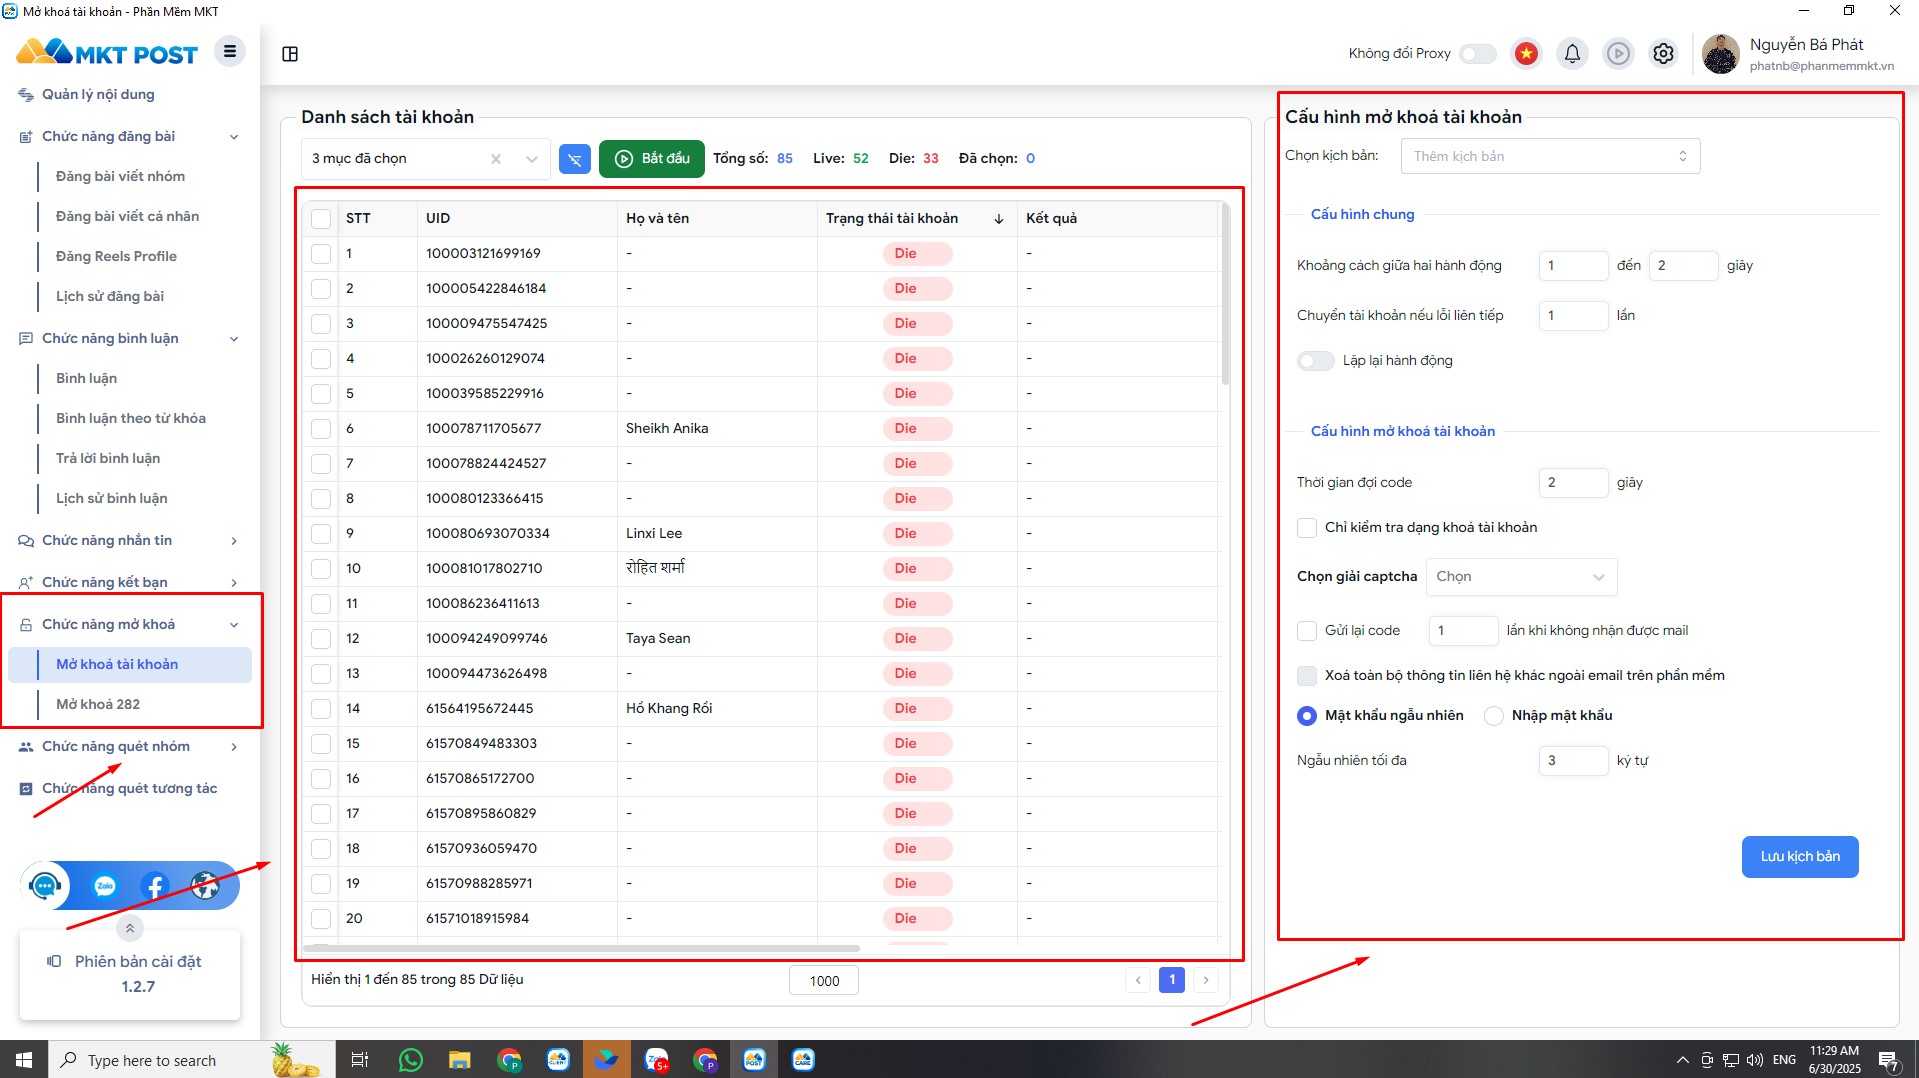The image size is (1919, 1078).
Task: Open the settings gear icon
Action: click(1663, 53)
